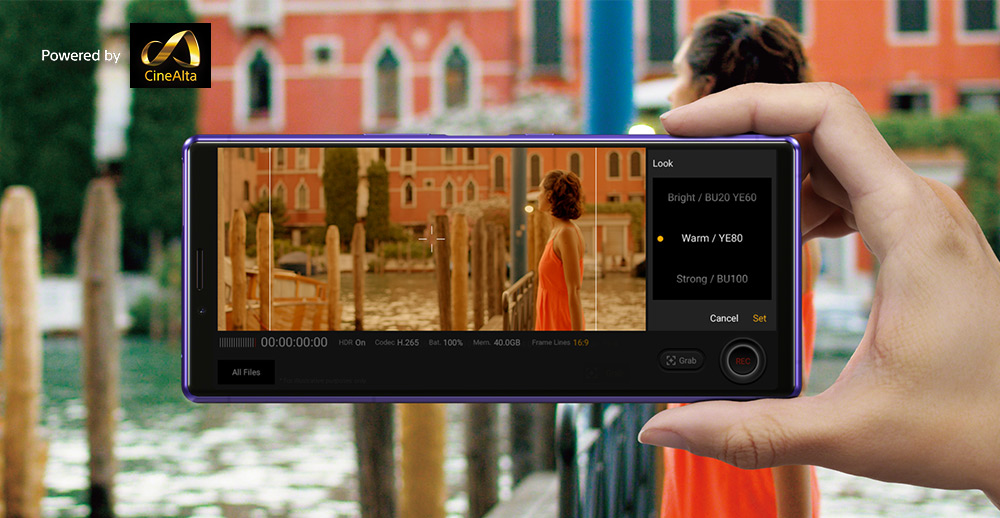Image resolution: width=1000 pixels, height=518 pixels.
Task: Tap the center crosshair focus marker
Action: [432, 236]
